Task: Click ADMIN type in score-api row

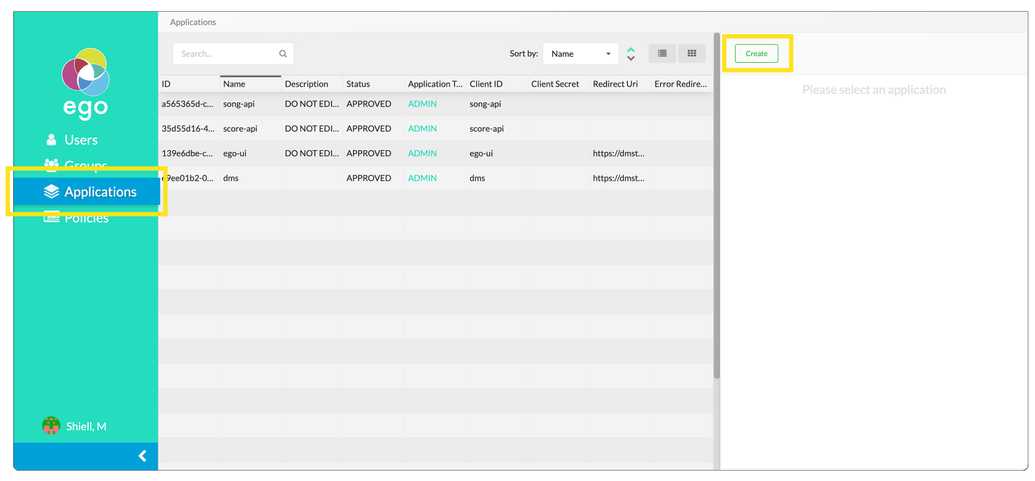Action: (x=422, y=129)
